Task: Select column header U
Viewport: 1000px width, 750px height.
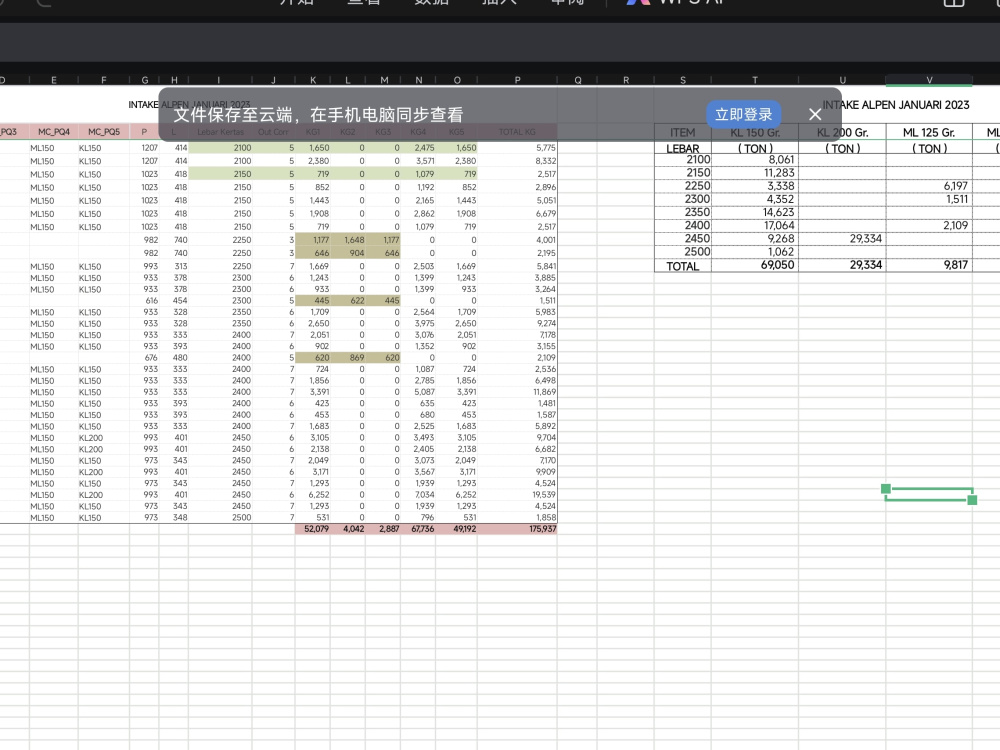Action: (x=842, y=80)
